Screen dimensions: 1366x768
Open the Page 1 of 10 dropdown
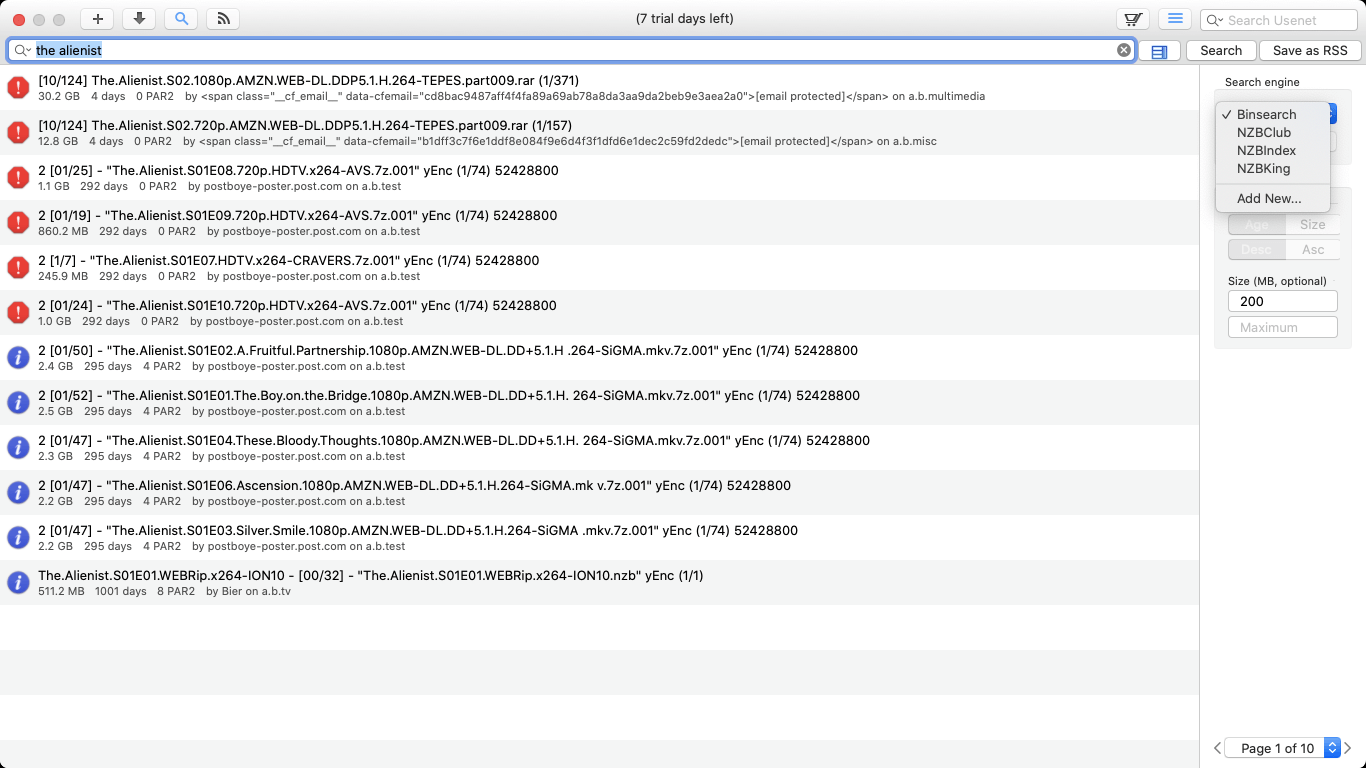(1284, 748)
